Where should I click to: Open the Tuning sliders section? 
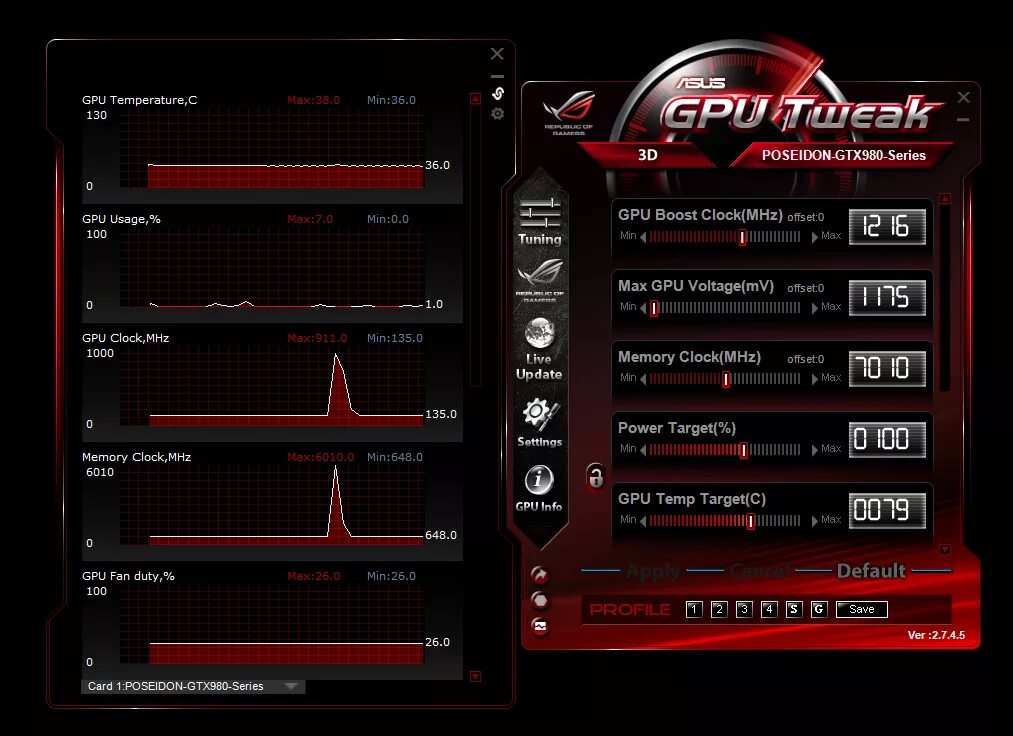[x=539, y=221]
